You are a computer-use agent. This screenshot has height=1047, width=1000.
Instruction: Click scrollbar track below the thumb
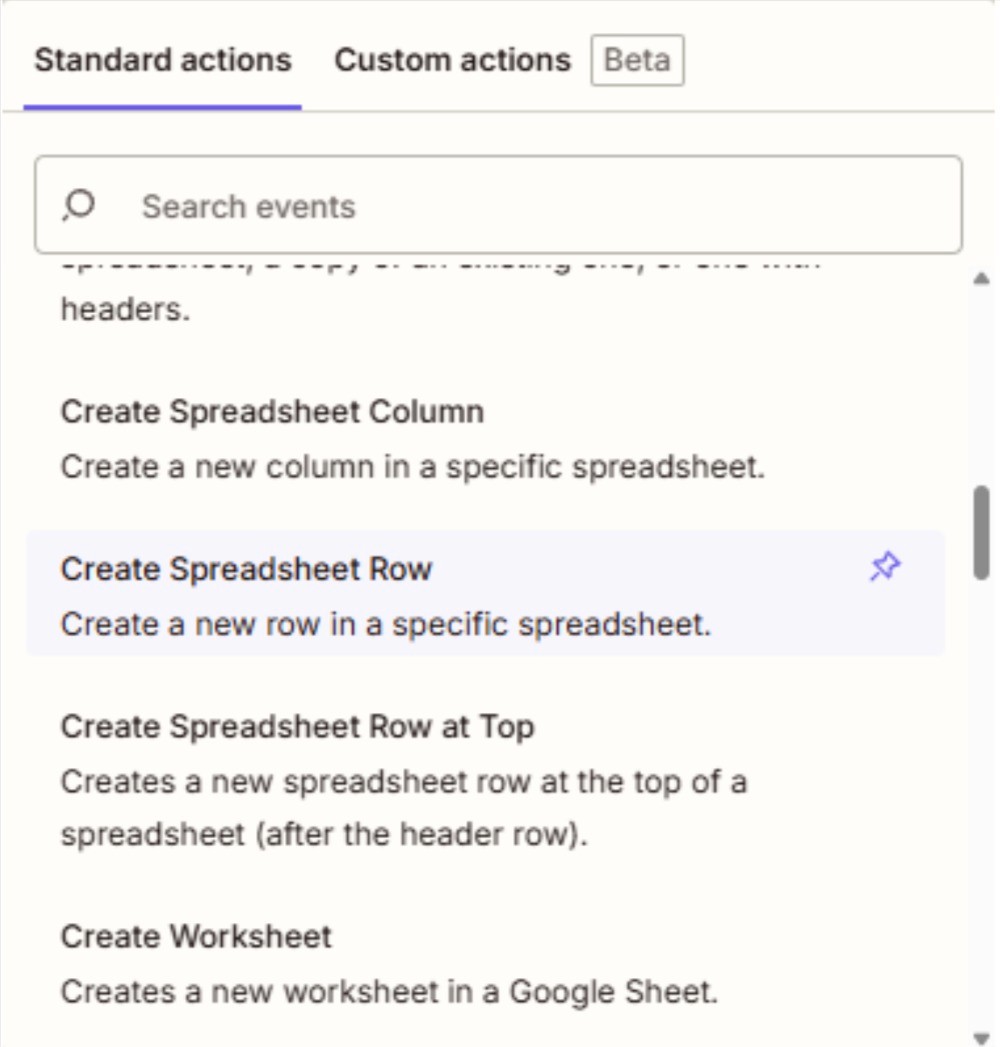[981, 800]
